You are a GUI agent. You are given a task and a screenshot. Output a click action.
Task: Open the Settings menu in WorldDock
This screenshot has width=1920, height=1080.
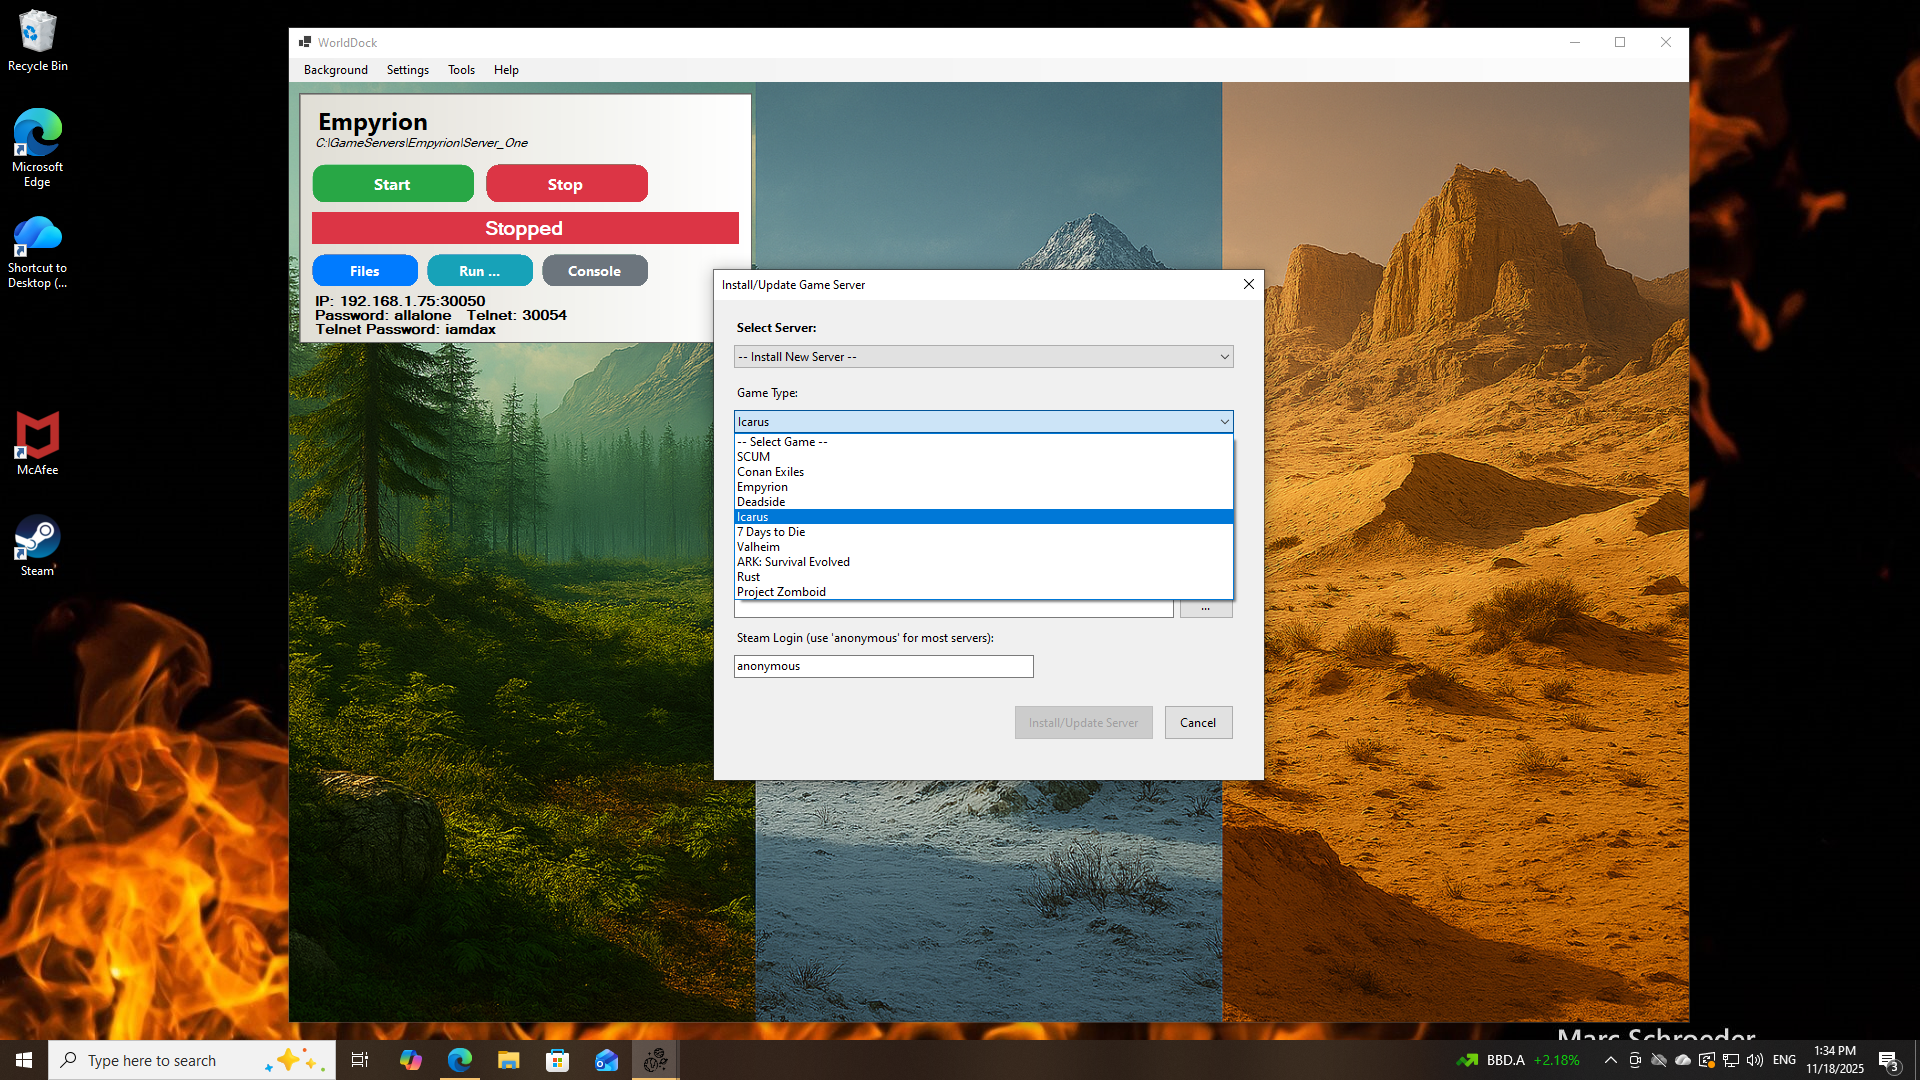click(407, 69)
